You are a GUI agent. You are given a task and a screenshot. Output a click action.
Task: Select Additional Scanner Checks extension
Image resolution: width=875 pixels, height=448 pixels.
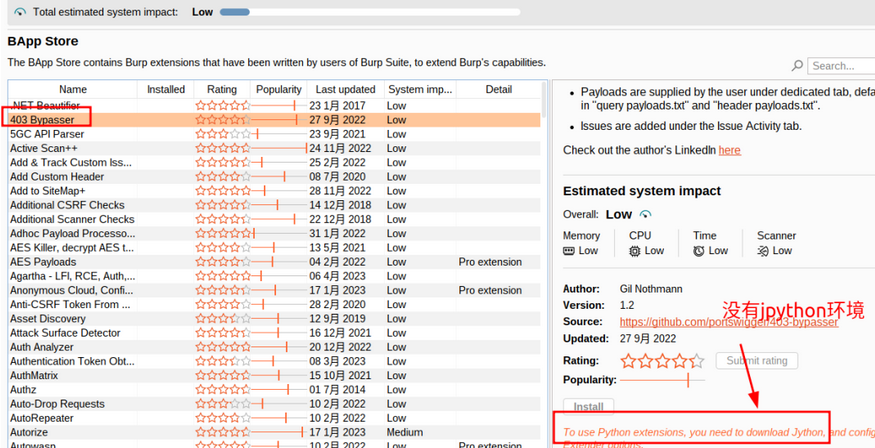click(274, 219)
